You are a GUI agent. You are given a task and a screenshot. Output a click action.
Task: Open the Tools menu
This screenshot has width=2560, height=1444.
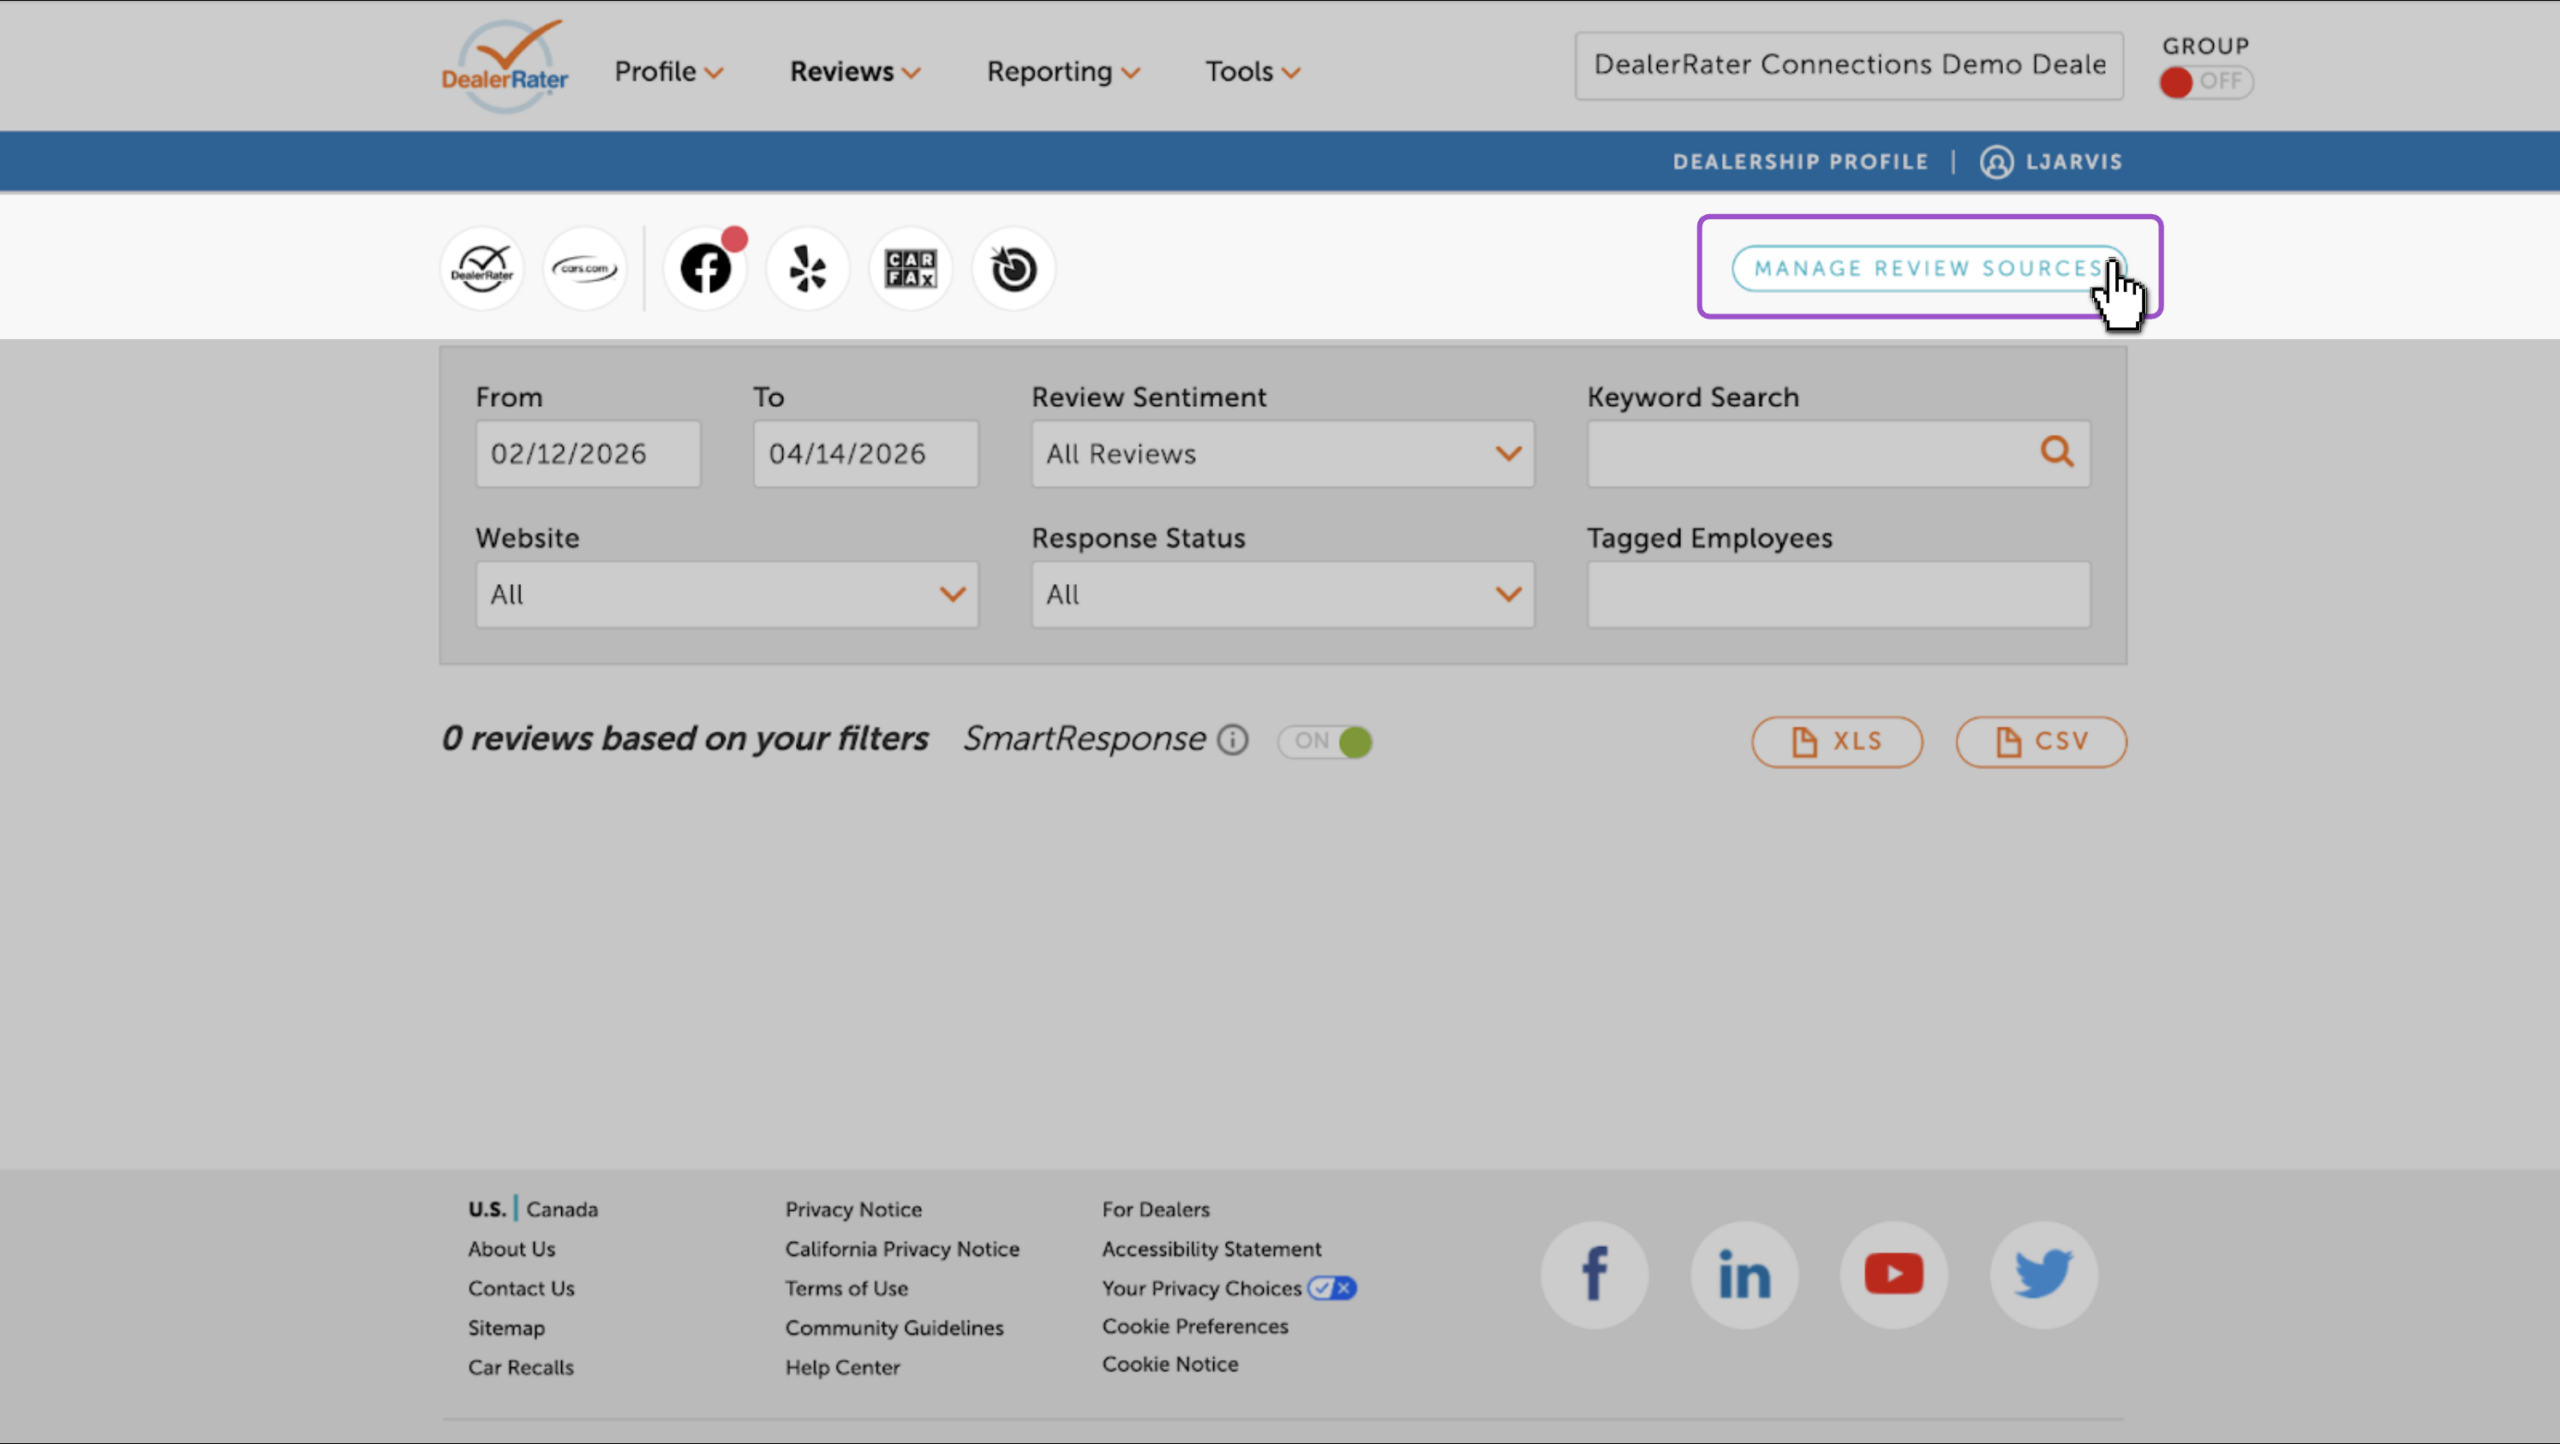click(x=1252, y=72)
